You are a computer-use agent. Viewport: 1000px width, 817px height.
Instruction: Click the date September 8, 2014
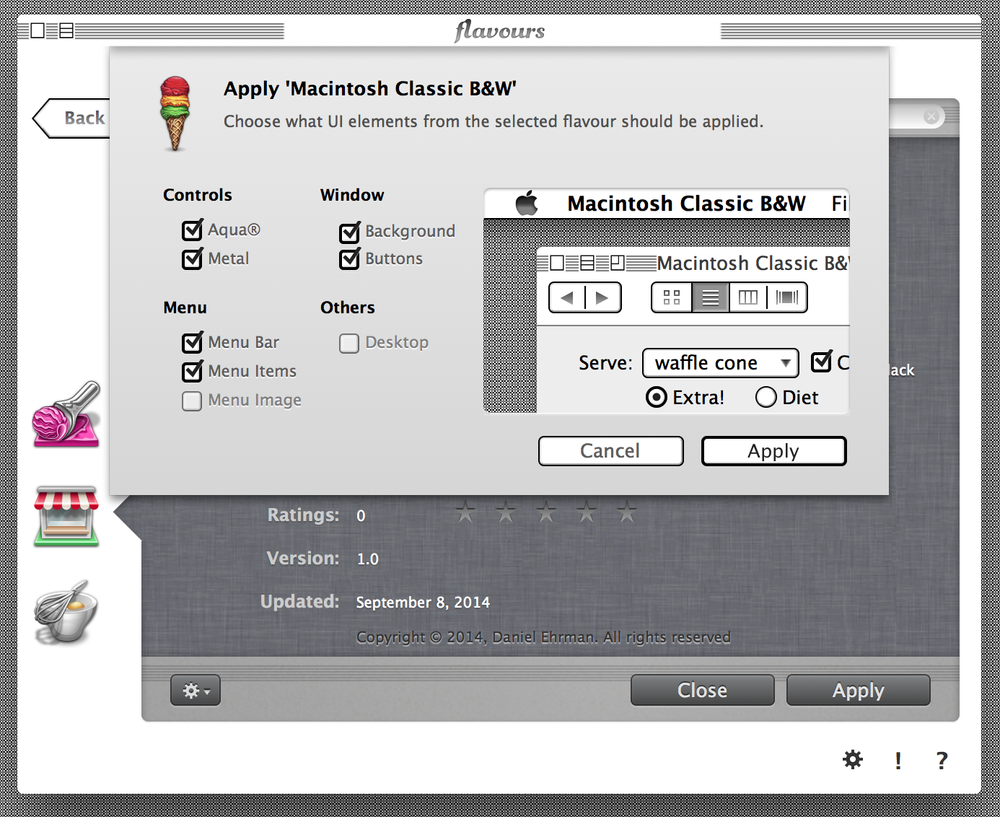pyautogui.click(x=423, y=602)
